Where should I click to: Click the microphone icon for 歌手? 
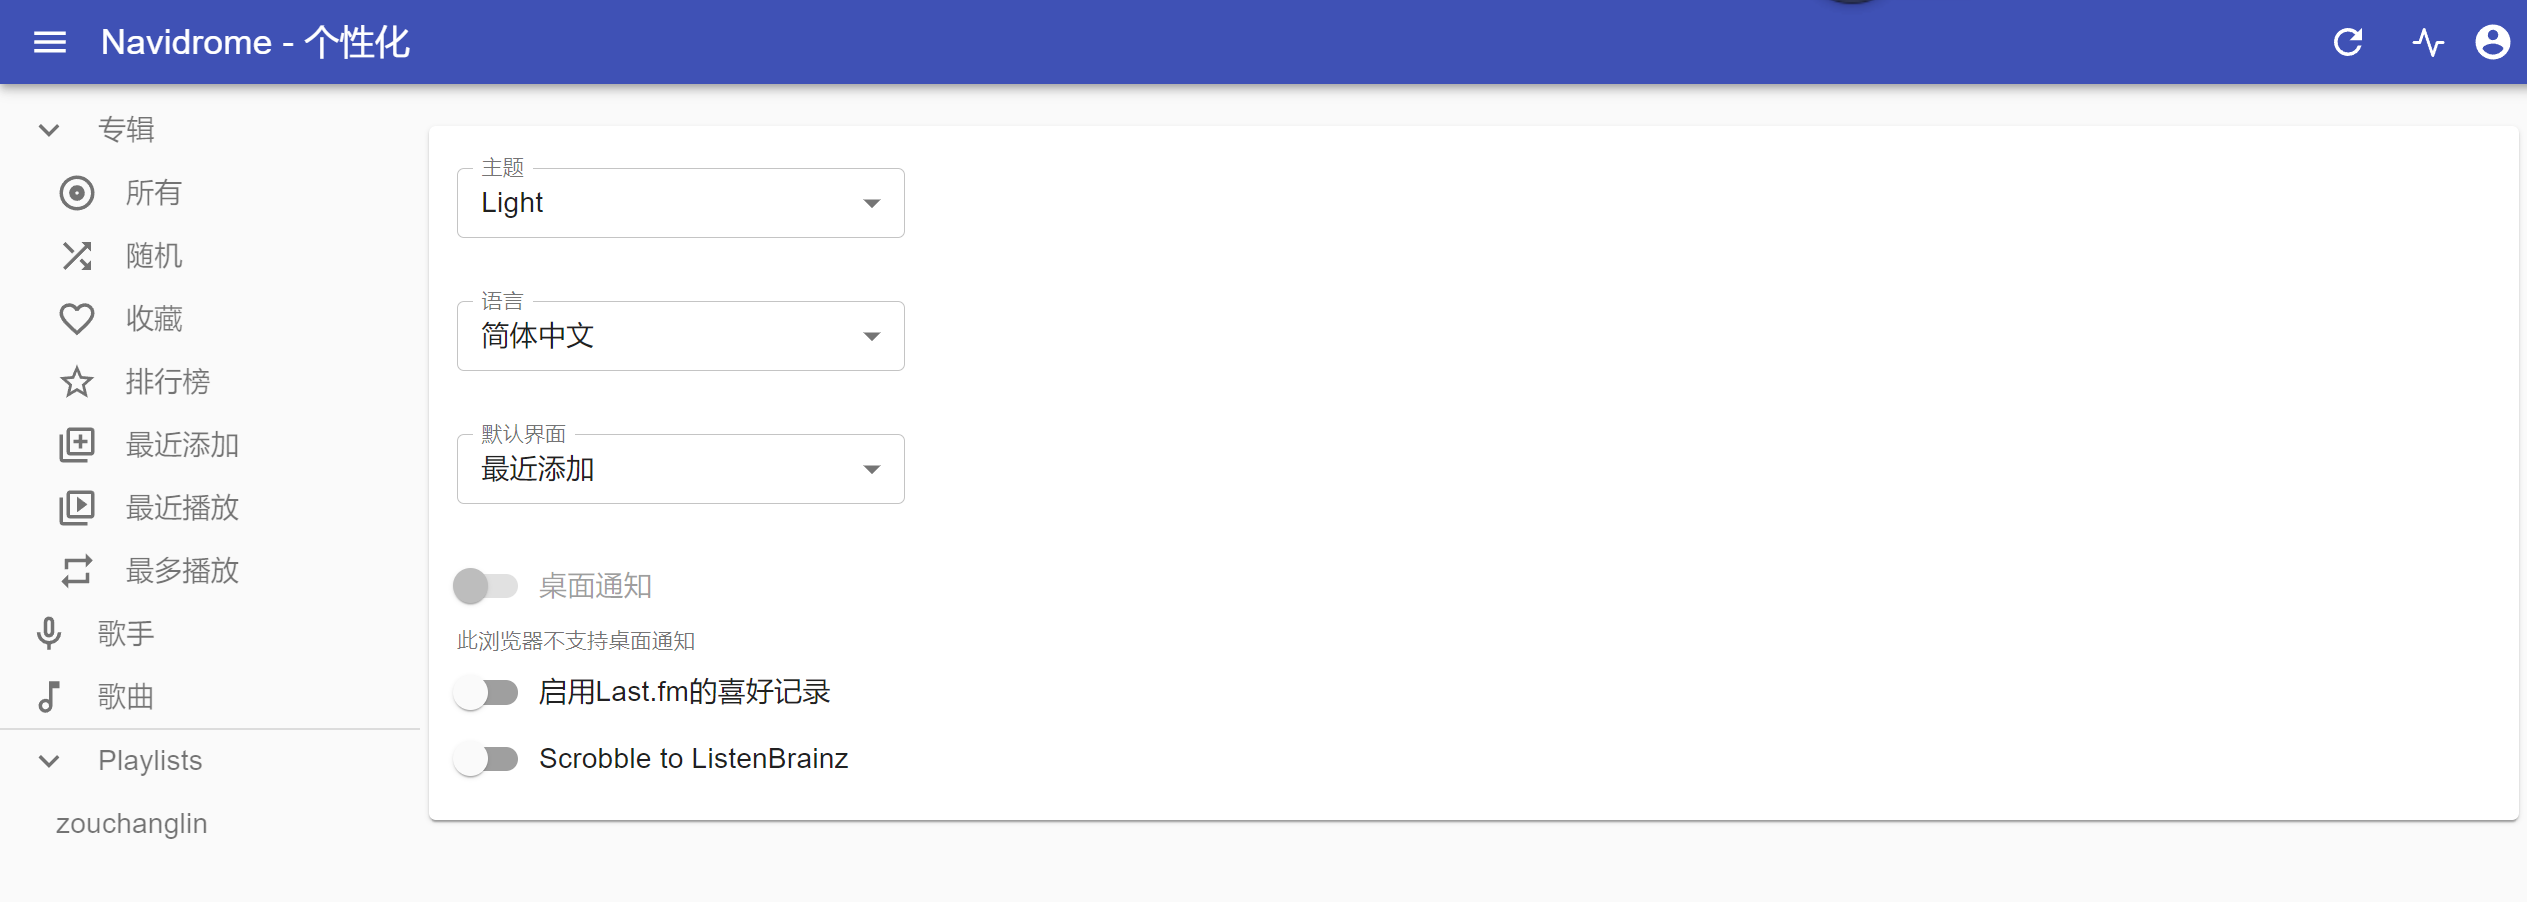49,633
